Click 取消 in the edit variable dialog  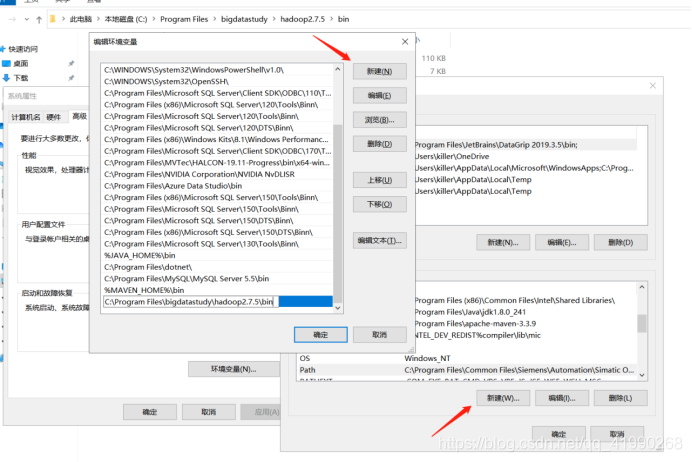[380, 334]
